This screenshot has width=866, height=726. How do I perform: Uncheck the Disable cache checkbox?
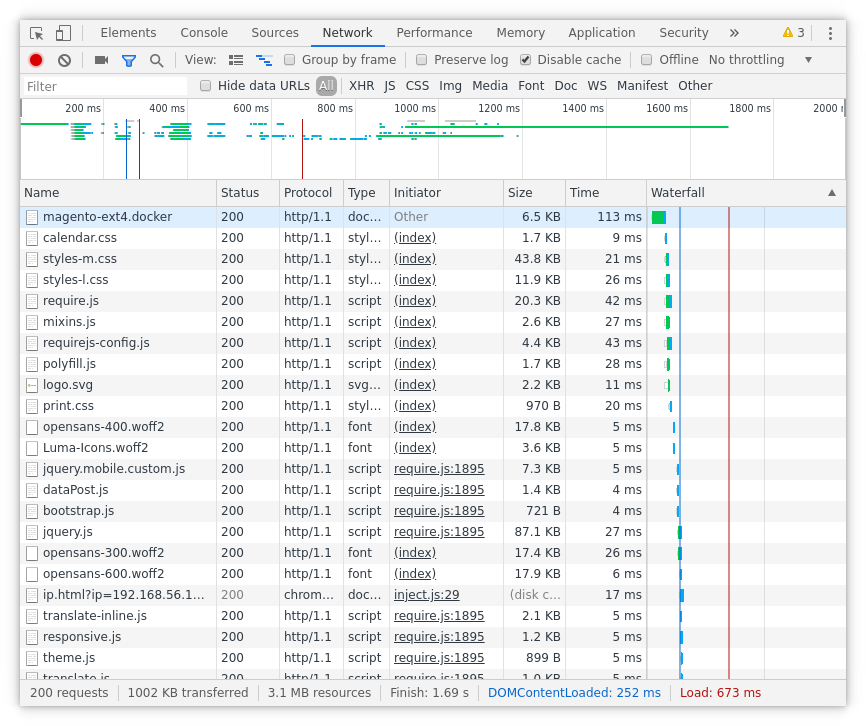pyautogui.click(x=524, y=59)
